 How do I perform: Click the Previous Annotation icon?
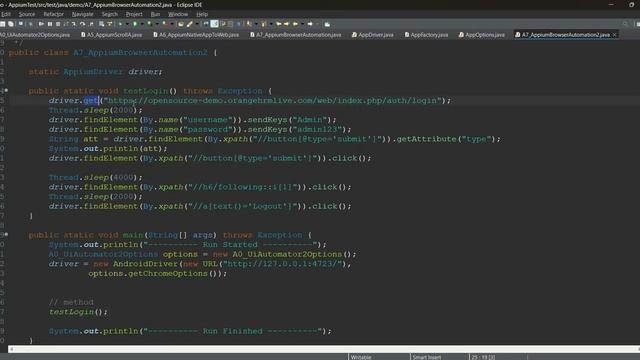tap(263, 24)
